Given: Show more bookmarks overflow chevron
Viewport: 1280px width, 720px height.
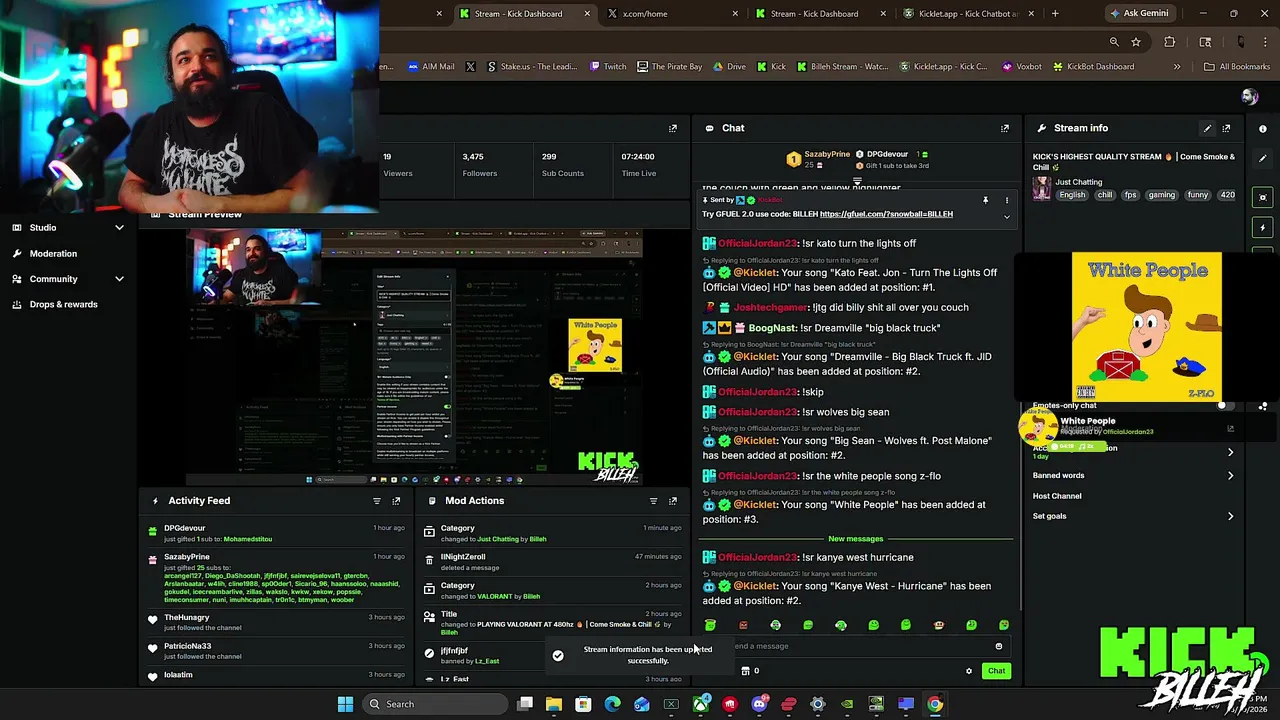Looking at the screenshot, I should tap(1177, 67).
